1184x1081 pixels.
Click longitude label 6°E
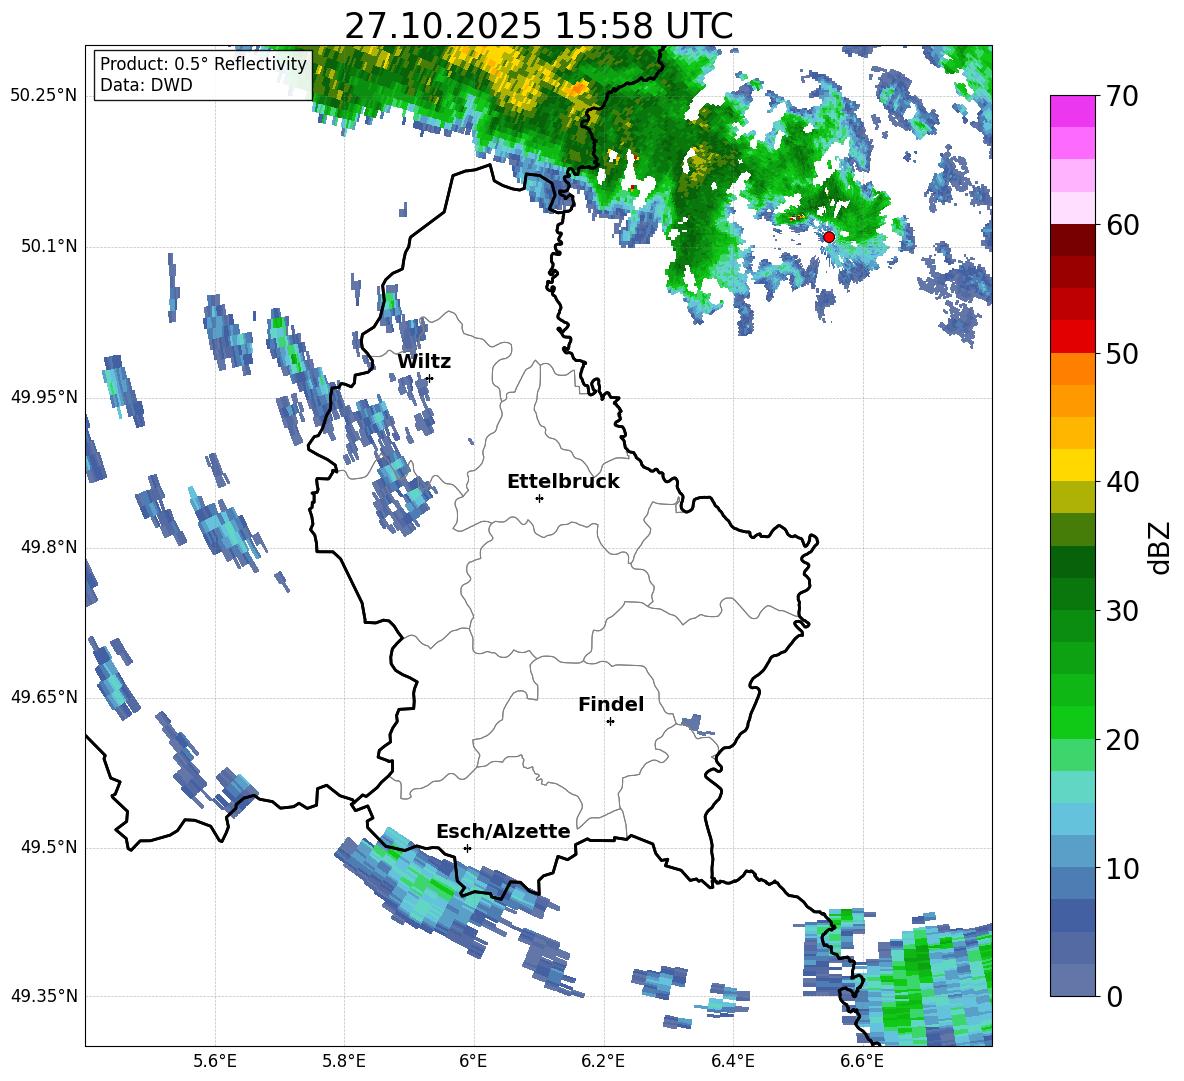[473, 1061]
